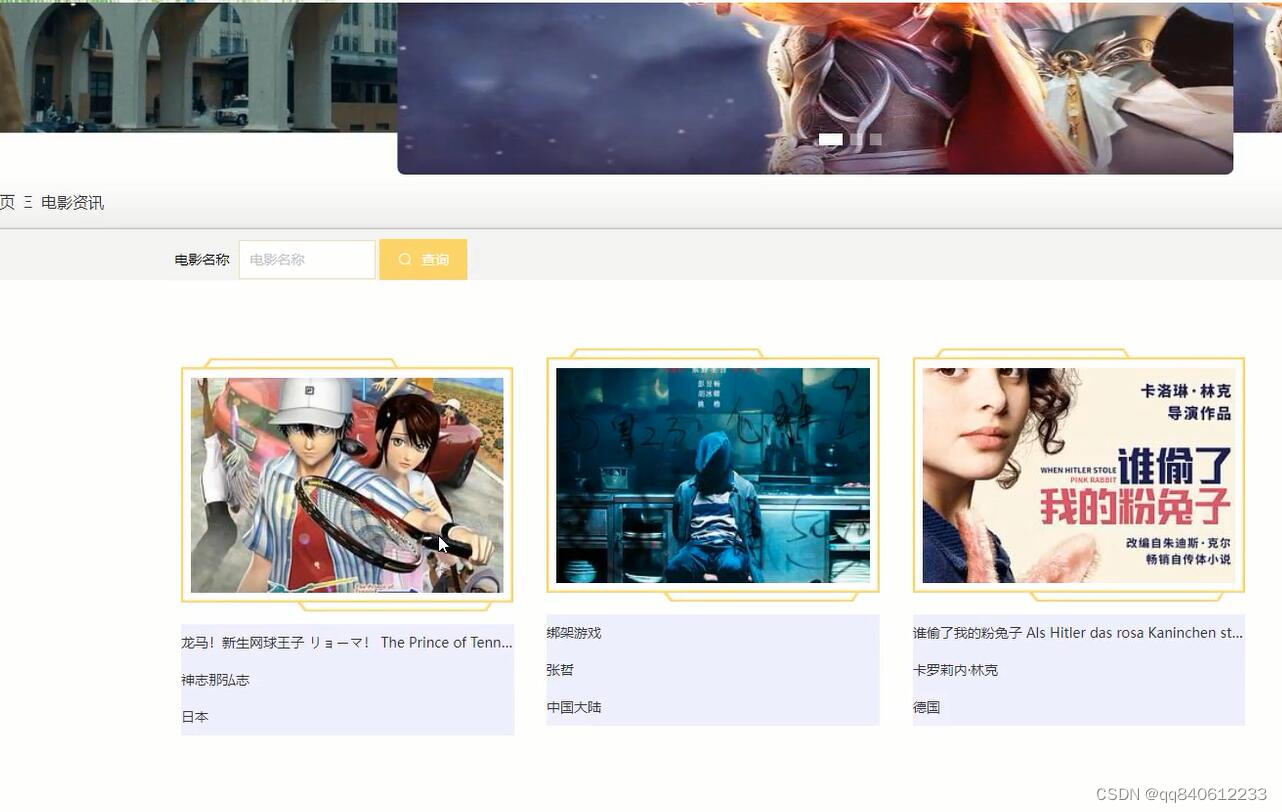Image resolution: width=1282 pixels, height=812 pixels.
Task: Select the first carousel indicator dot
Action: pos(830,140)
